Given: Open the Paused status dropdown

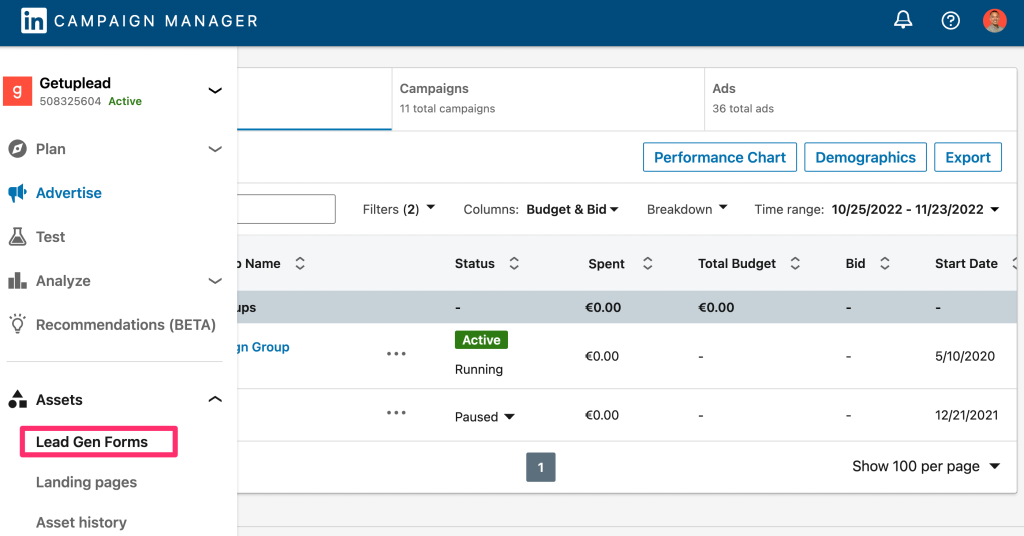Looking at the screenshot, I should pyautogui.click(x=485, y=417).
